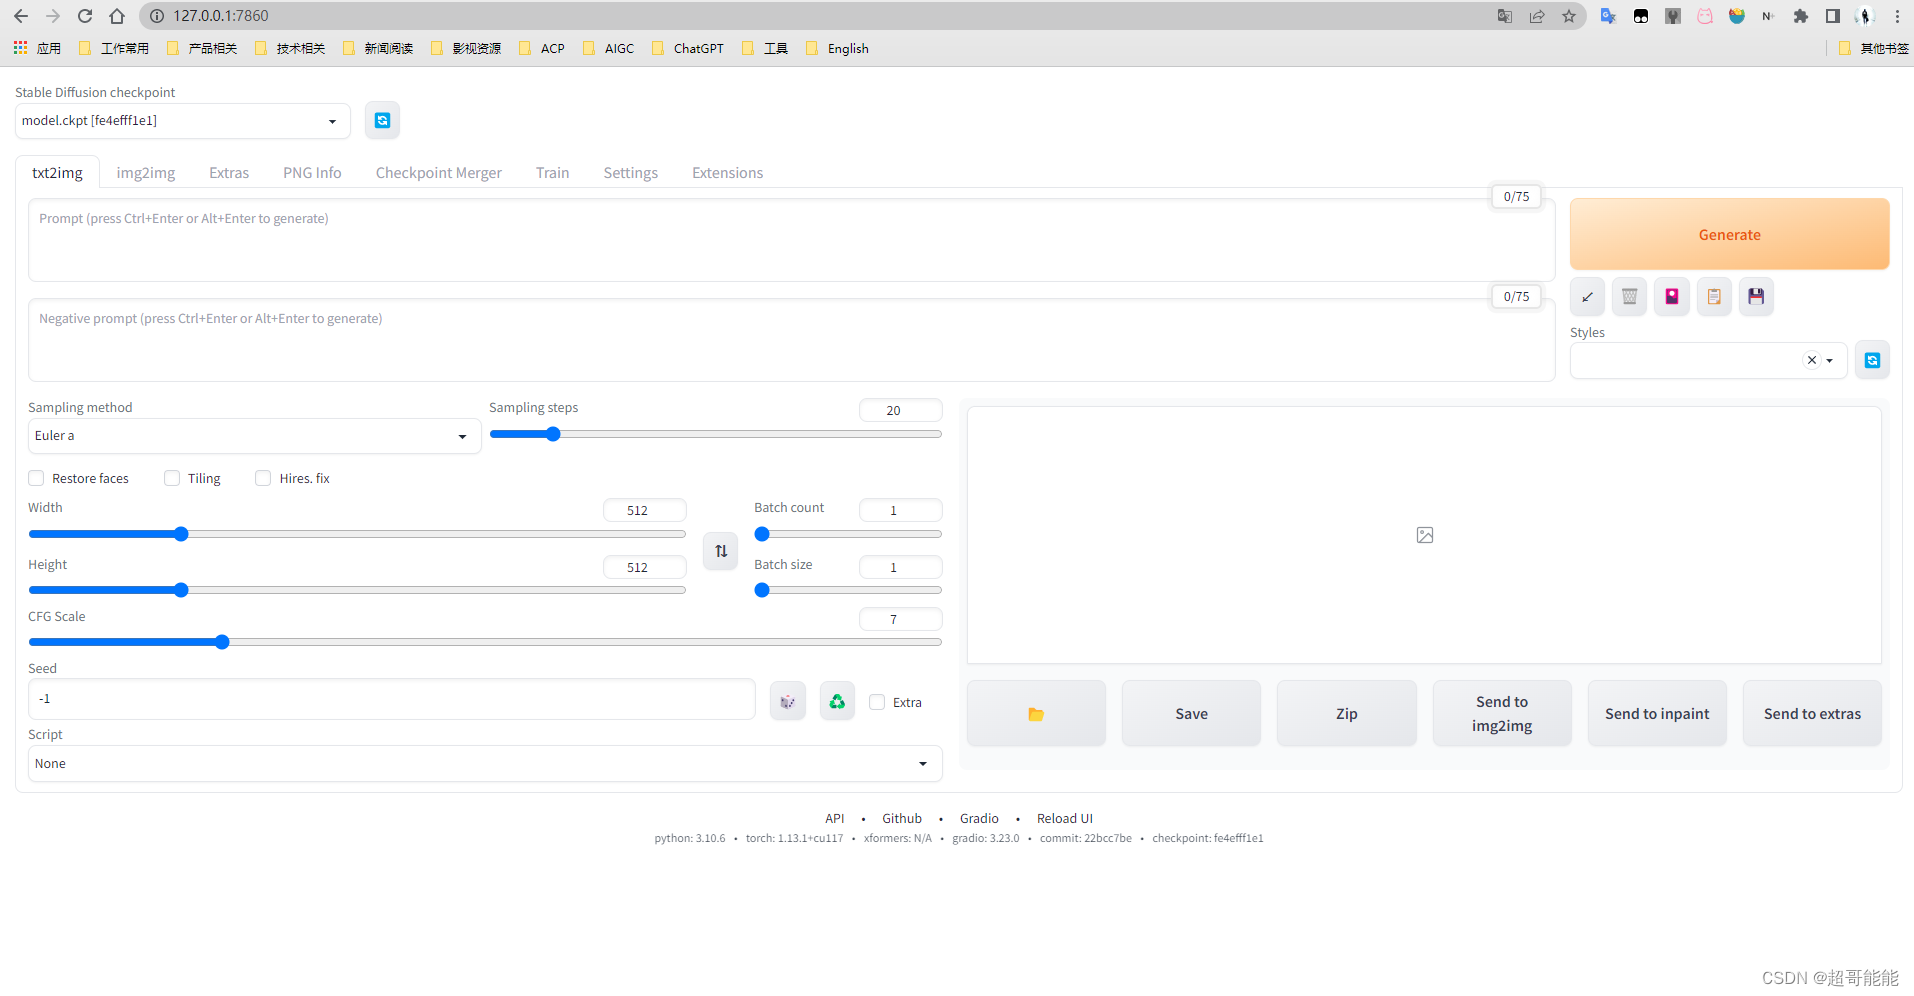1914x996 pixels.
Task: Reload the browser page
Action: 85,16
